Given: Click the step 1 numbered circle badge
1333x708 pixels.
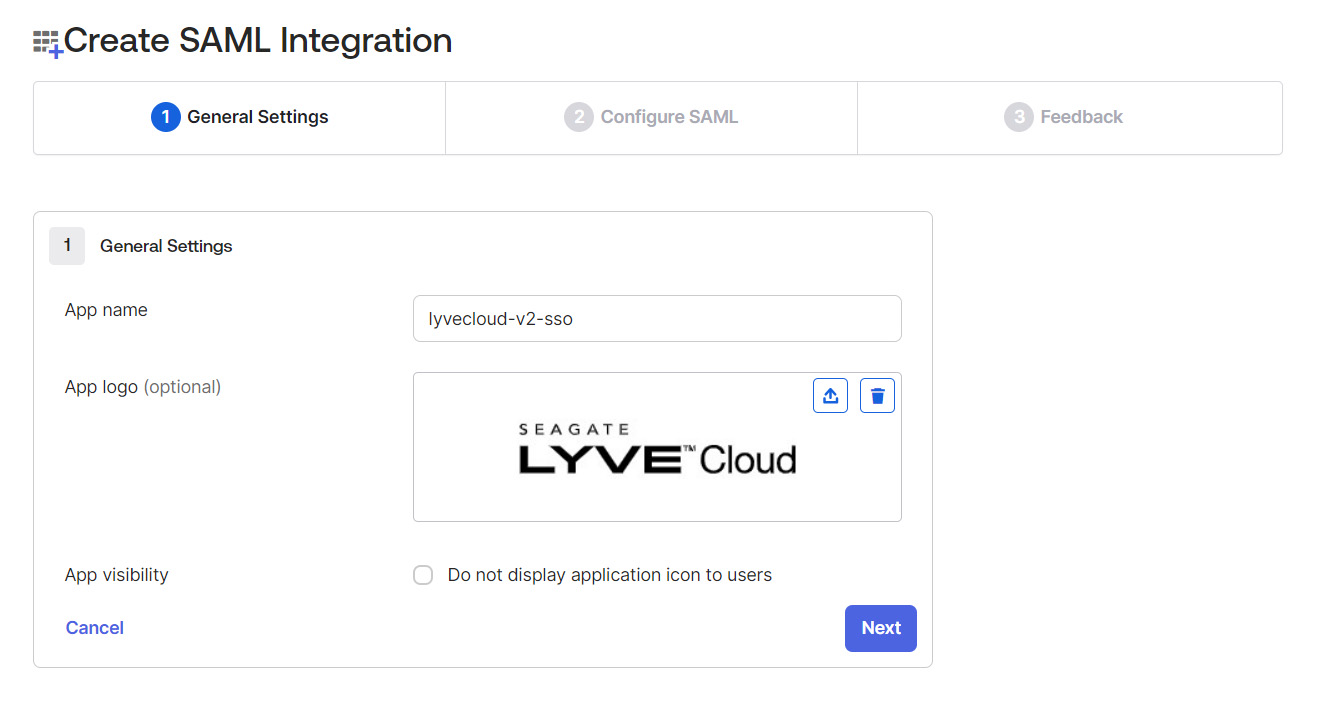Looking at the screenshot, I should click(x=165, y=116).
